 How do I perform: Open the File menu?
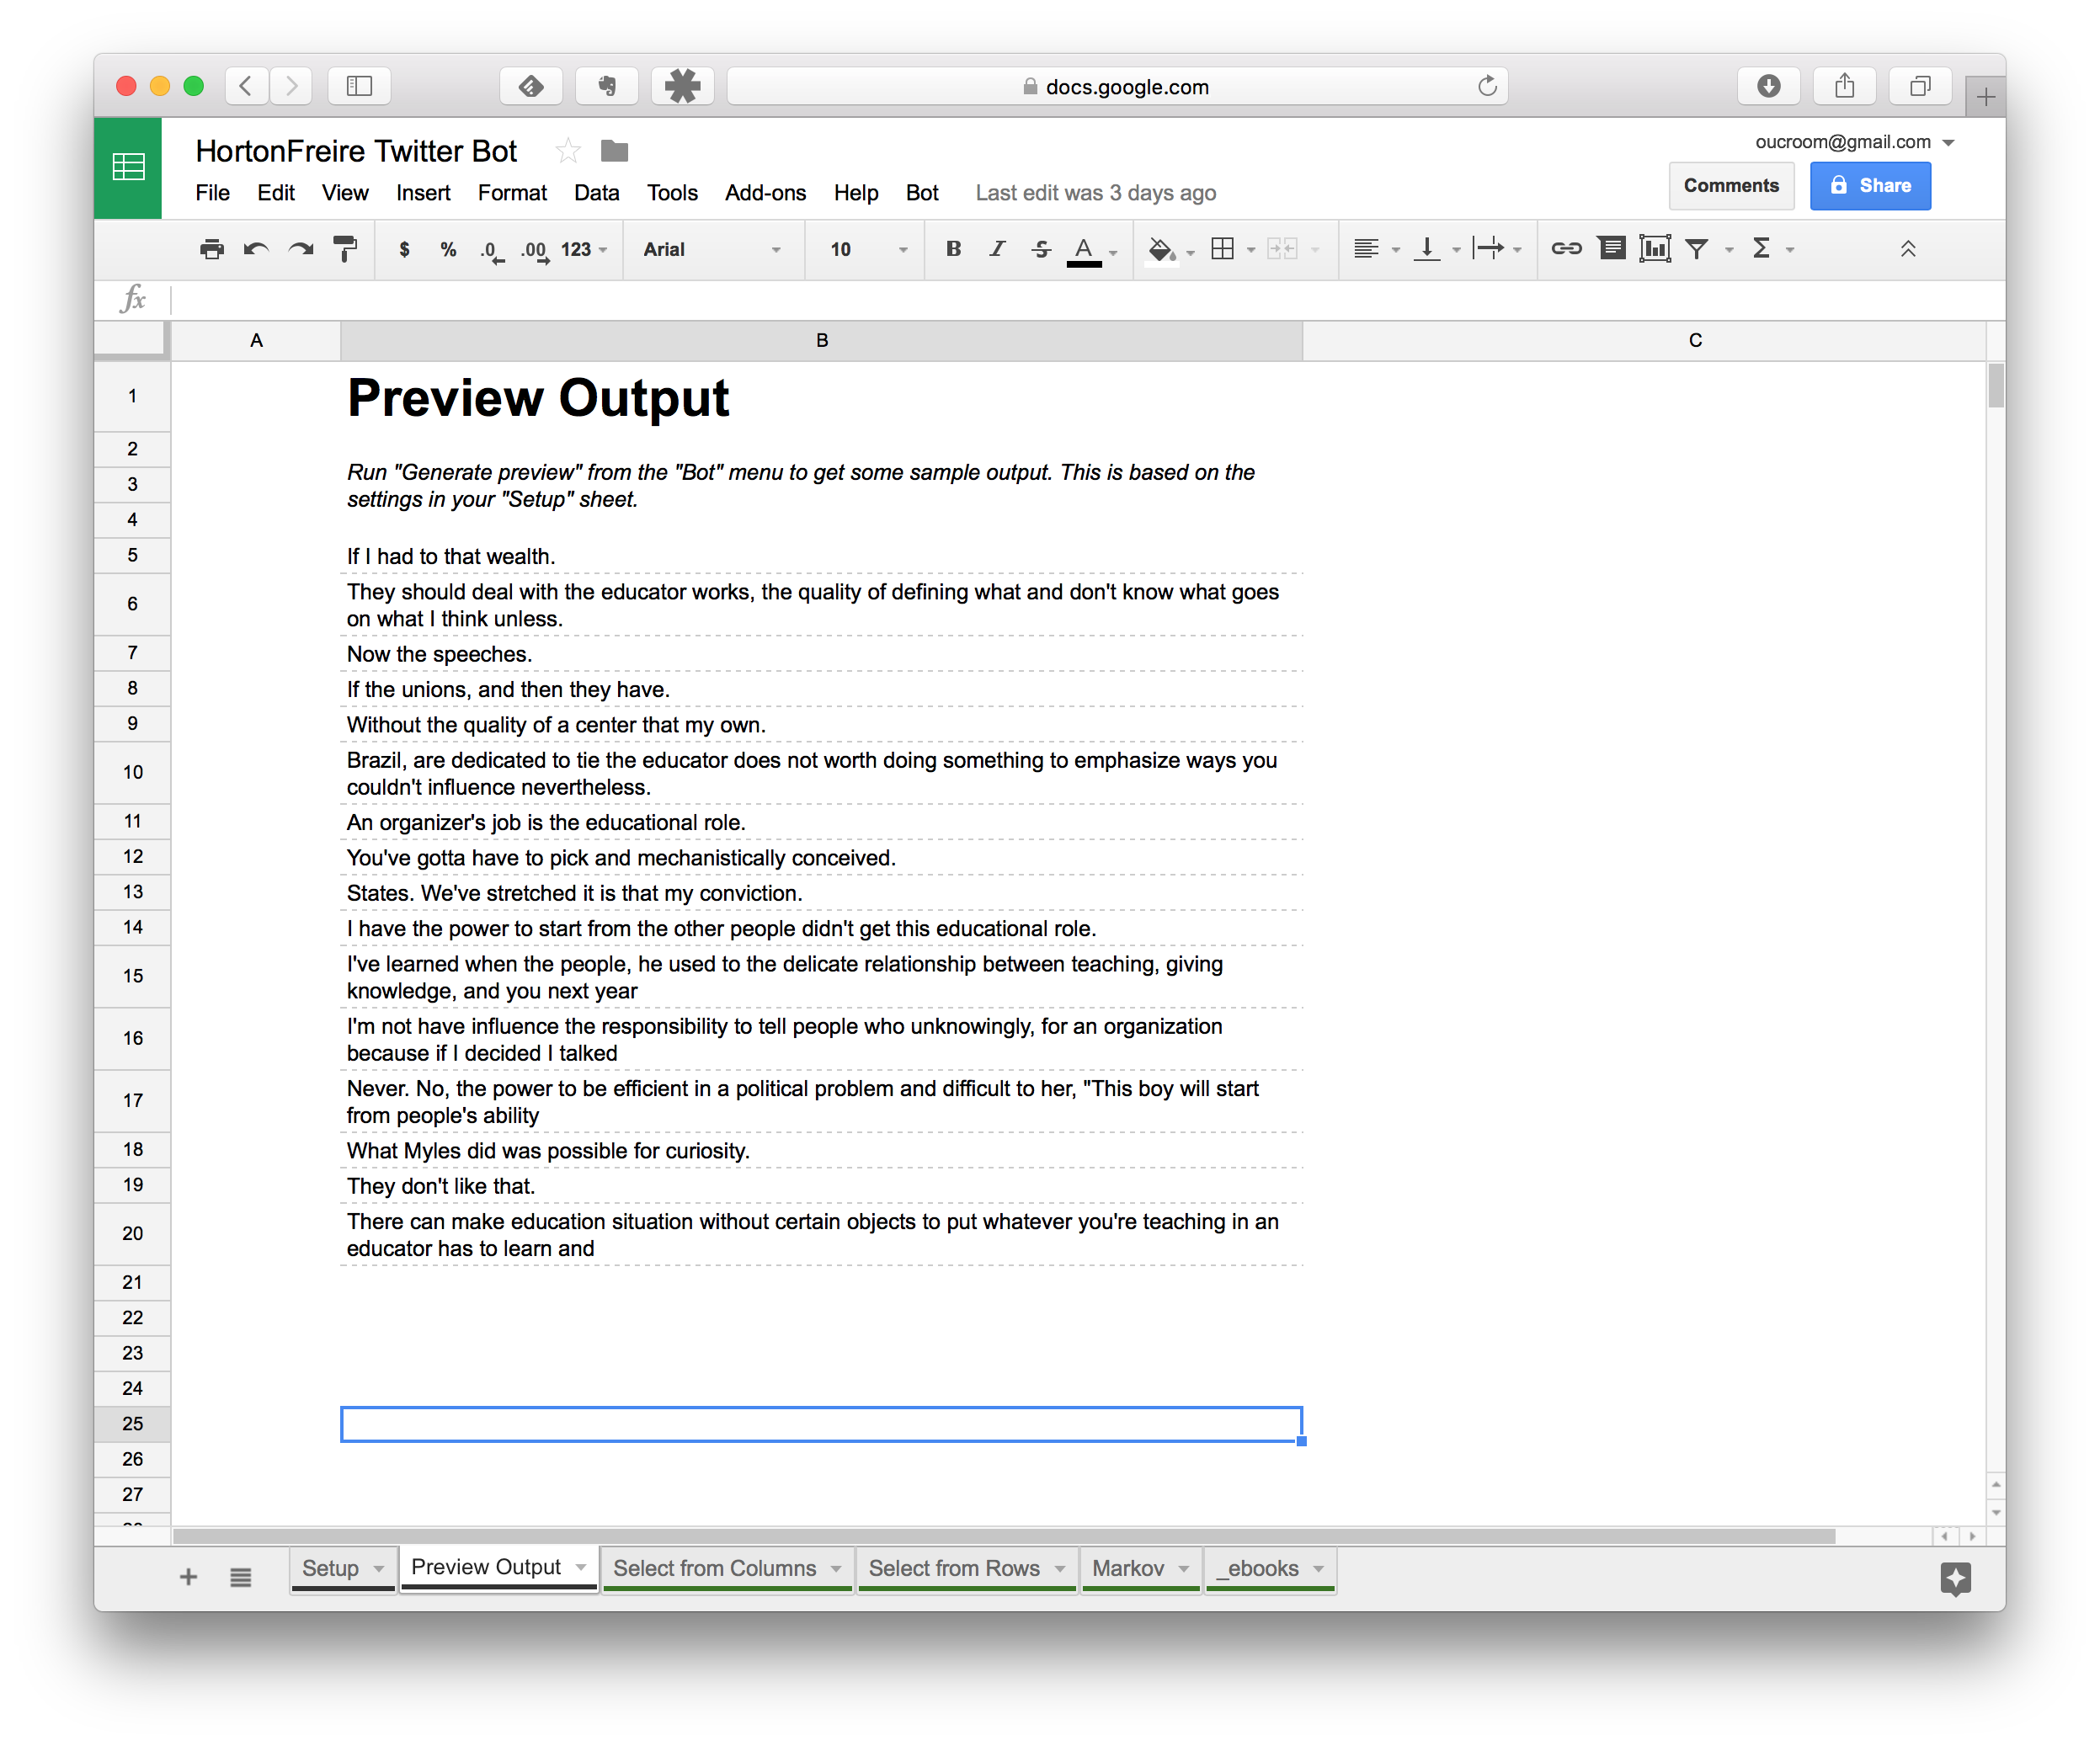pyautogui.click(x=212, y=193)
